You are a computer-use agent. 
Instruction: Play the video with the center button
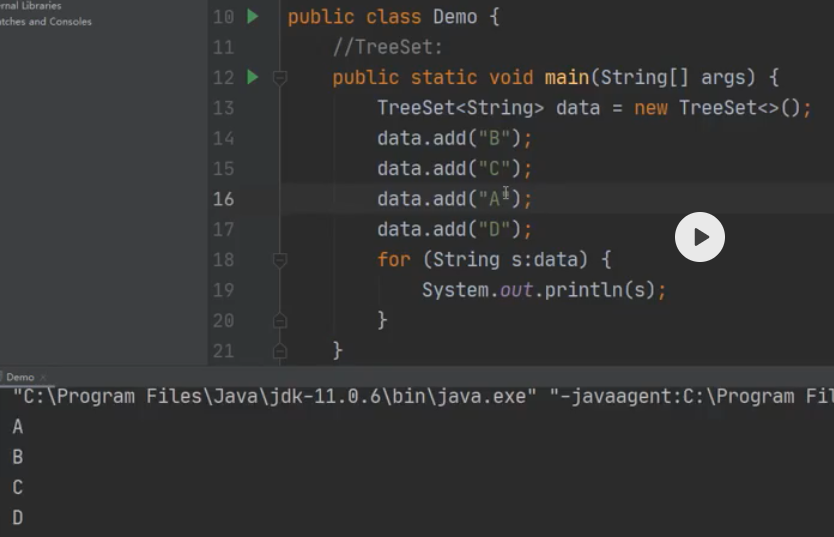(699, 237)
